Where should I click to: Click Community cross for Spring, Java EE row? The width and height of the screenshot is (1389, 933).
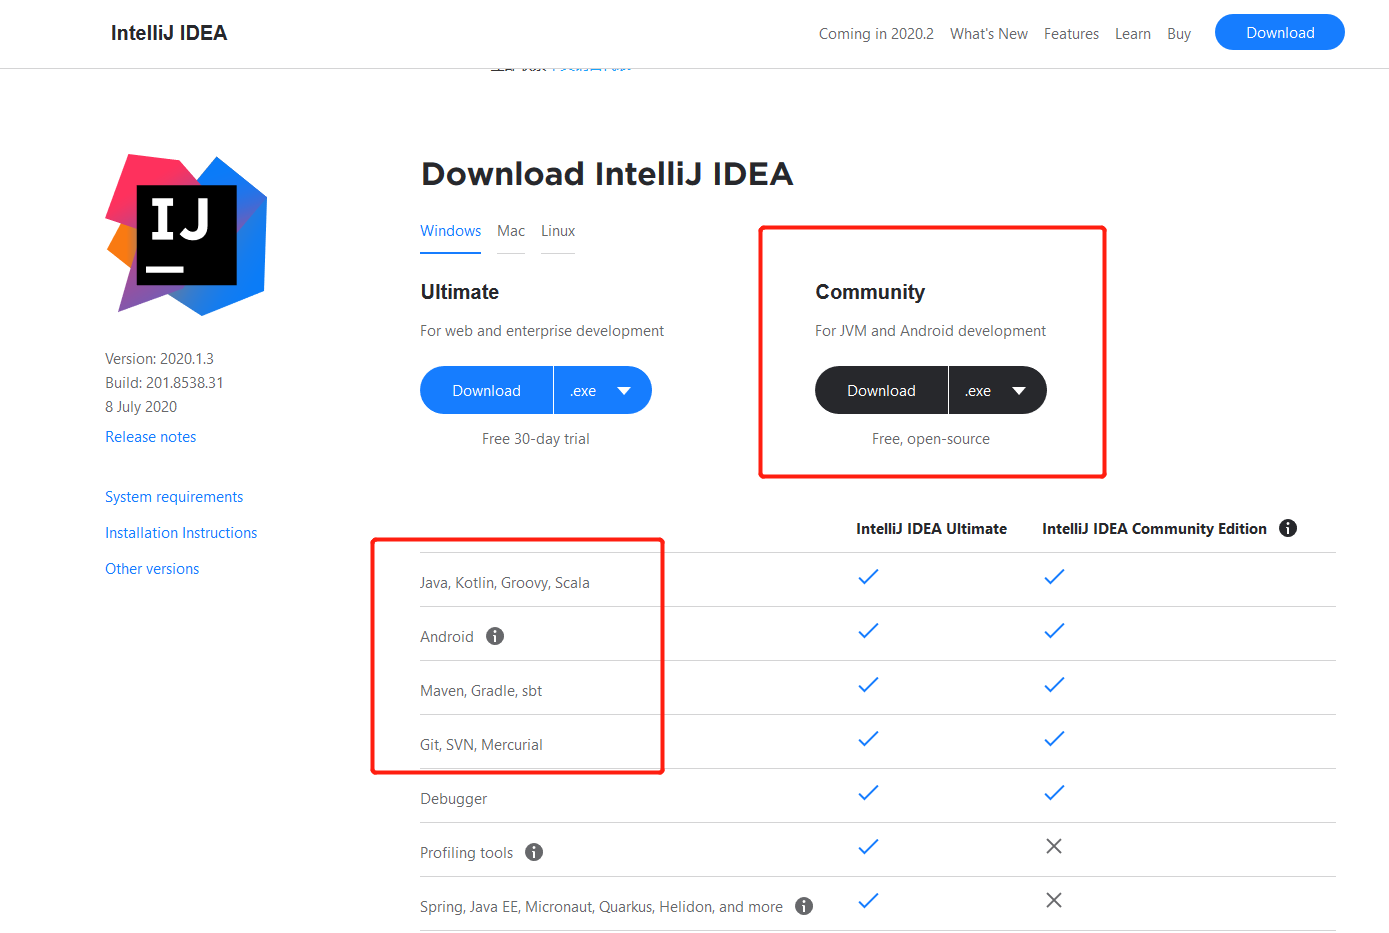[x=1054, y=900]
